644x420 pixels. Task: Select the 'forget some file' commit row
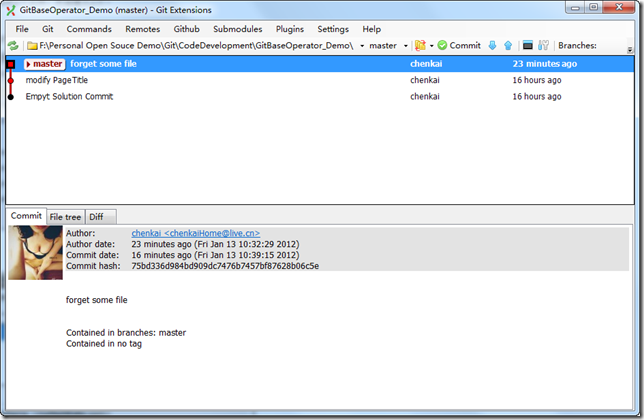coord(320,64)
